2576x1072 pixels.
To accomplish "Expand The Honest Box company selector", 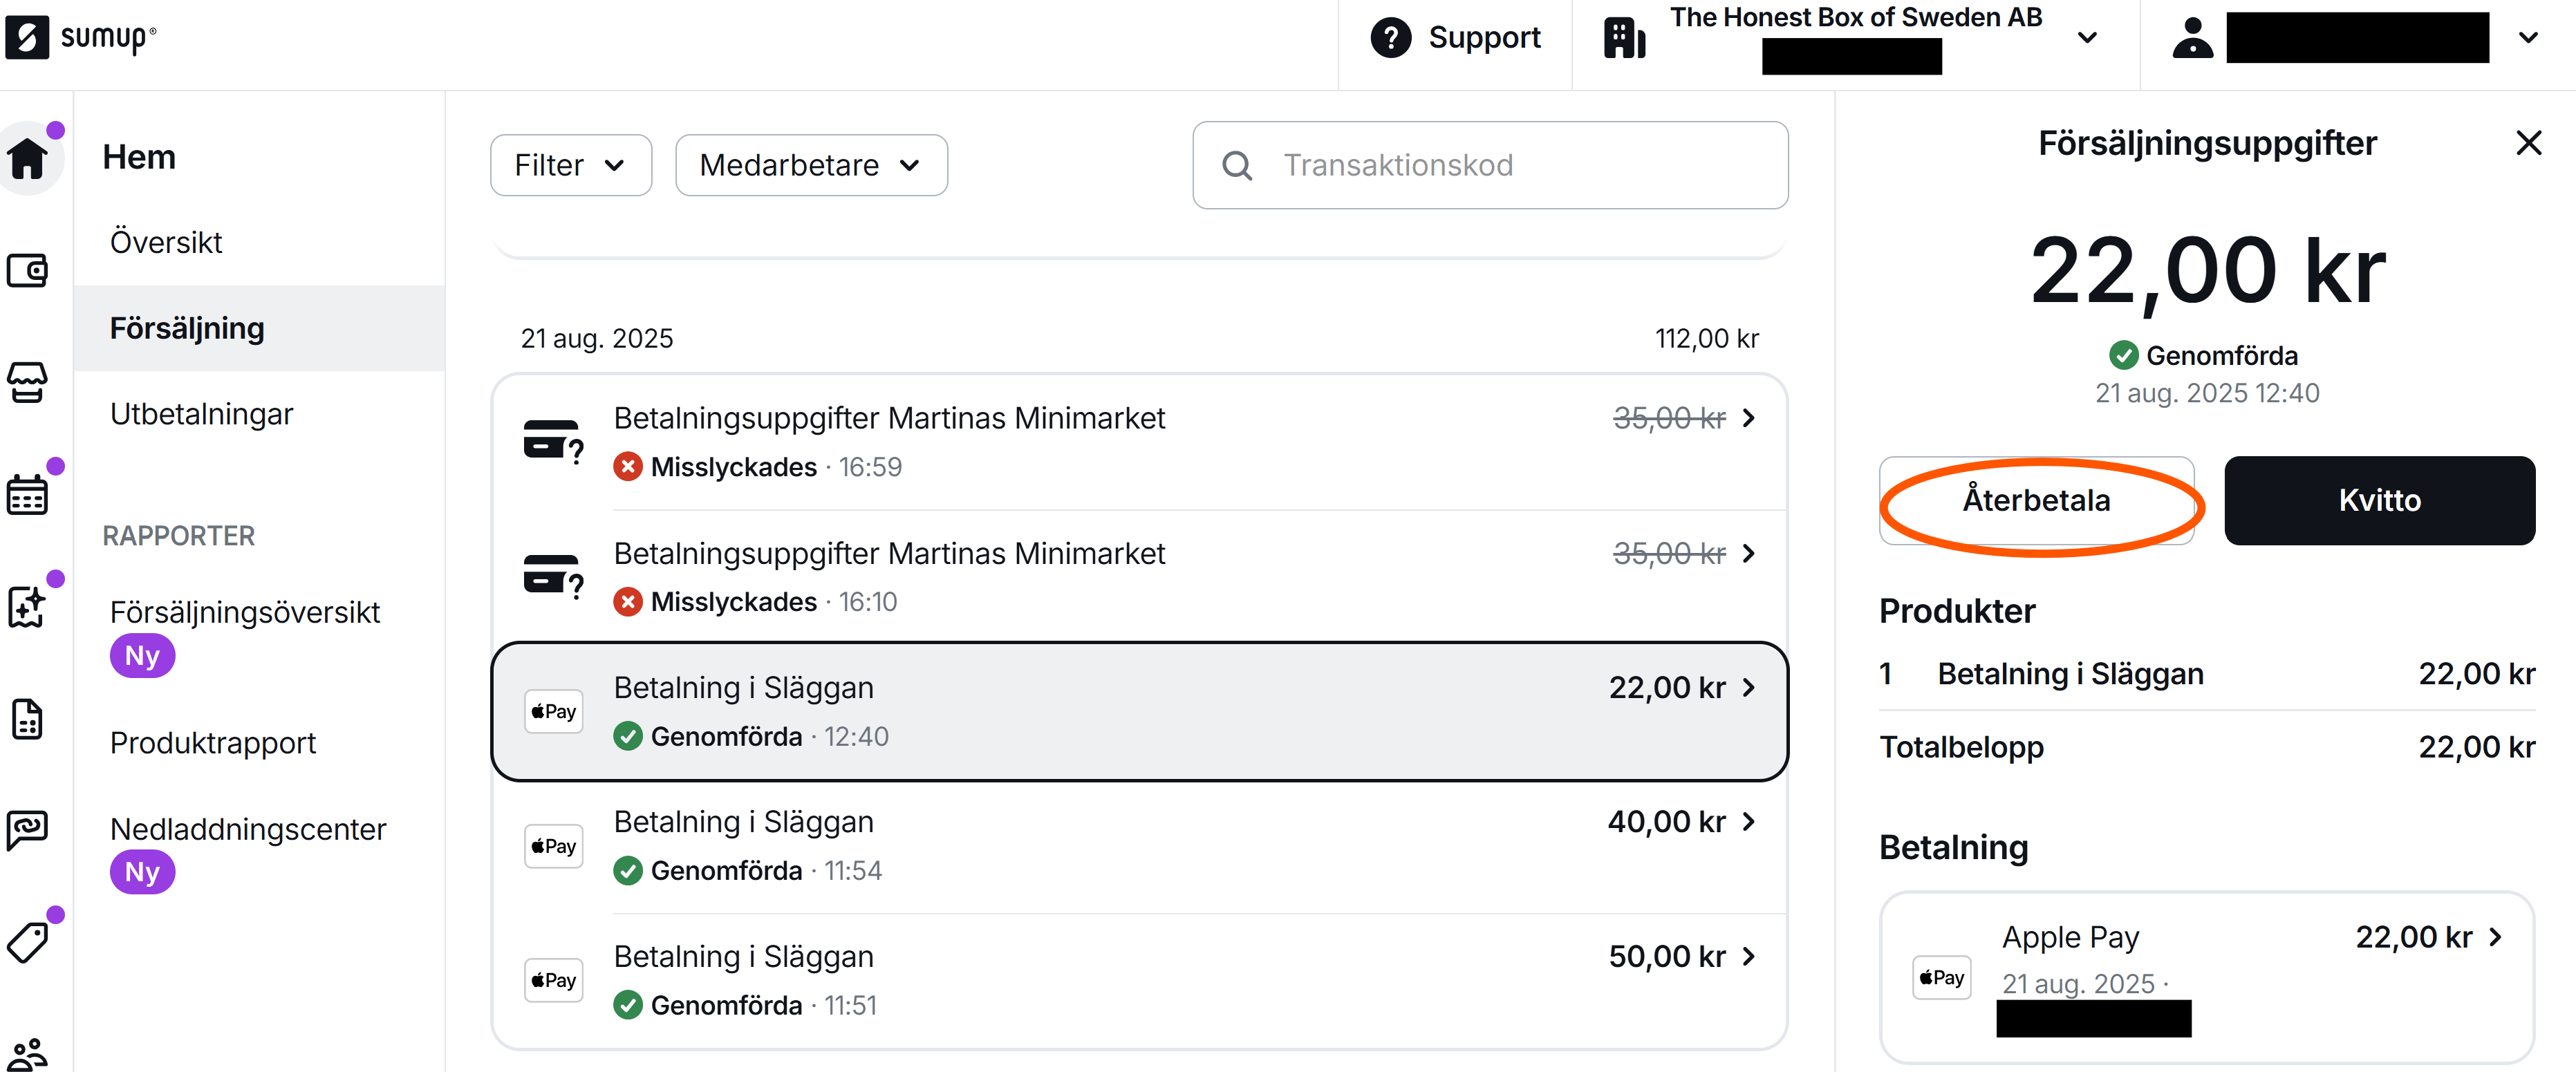I will [2087, 38].
